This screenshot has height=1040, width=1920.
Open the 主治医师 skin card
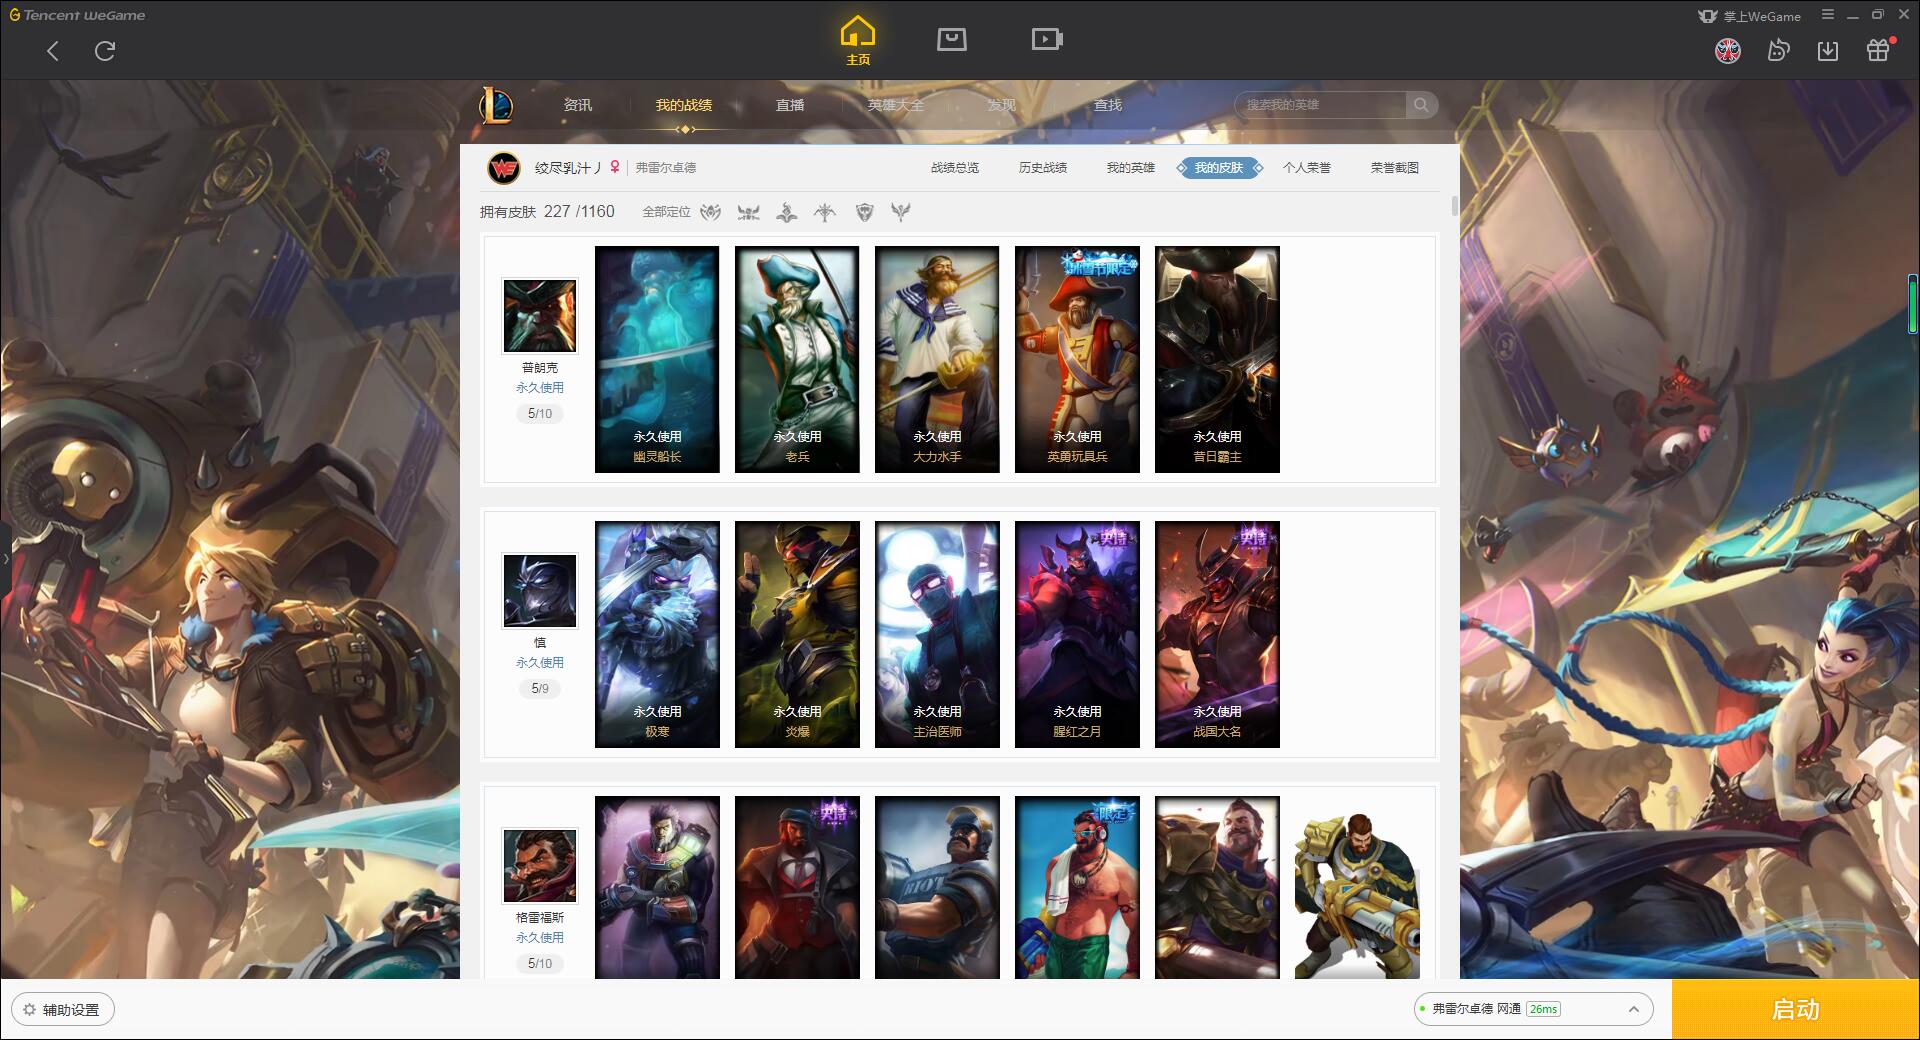937,634
